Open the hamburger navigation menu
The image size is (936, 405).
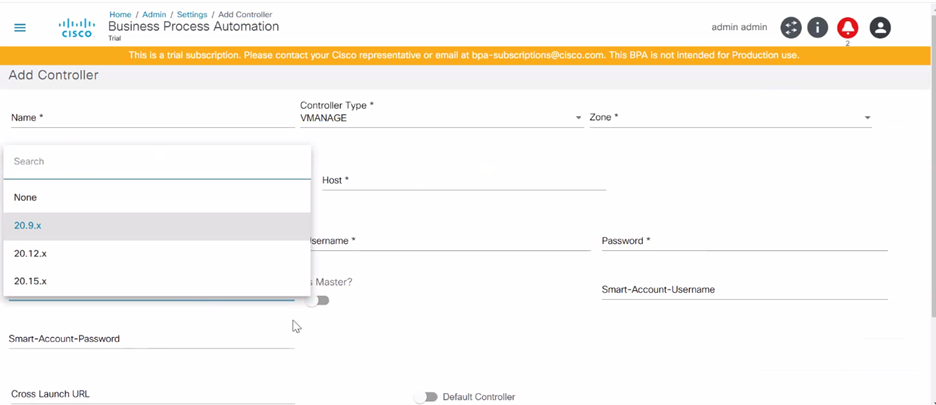pos(20,28)
